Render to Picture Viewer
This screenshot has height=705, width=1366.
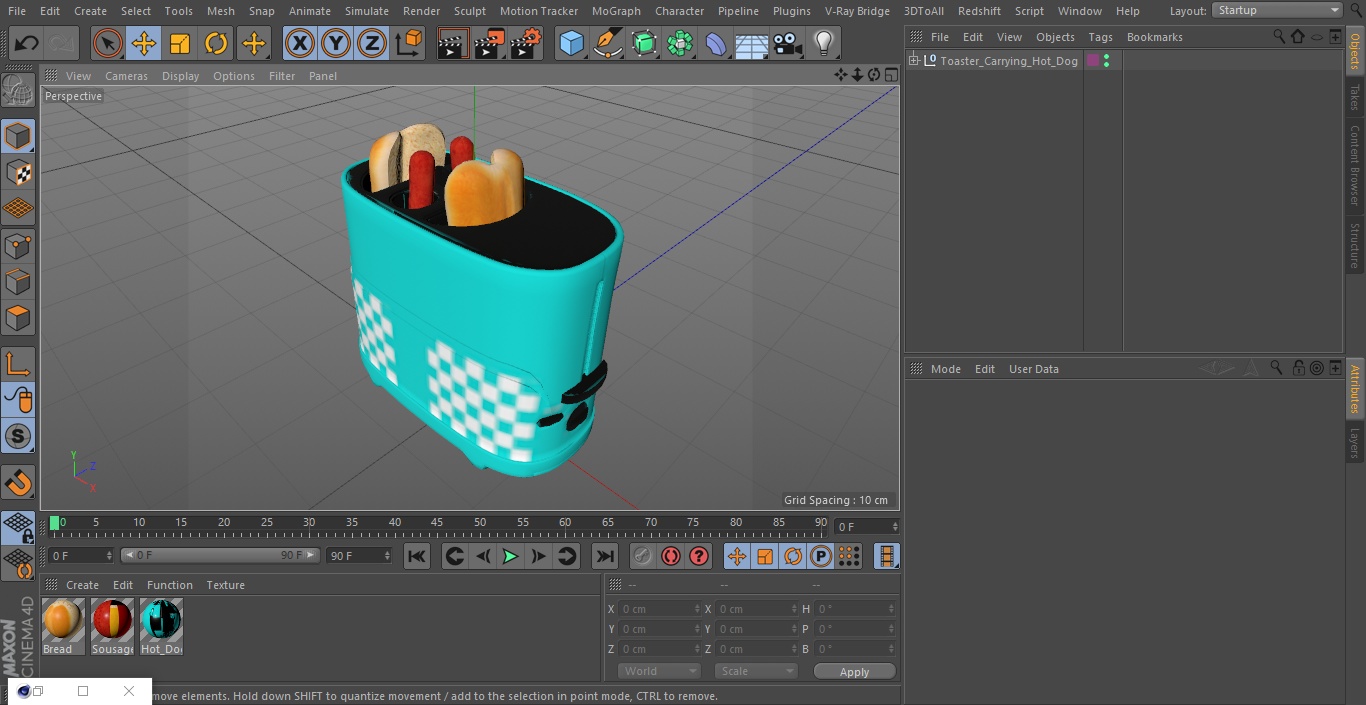pos(489,43)
